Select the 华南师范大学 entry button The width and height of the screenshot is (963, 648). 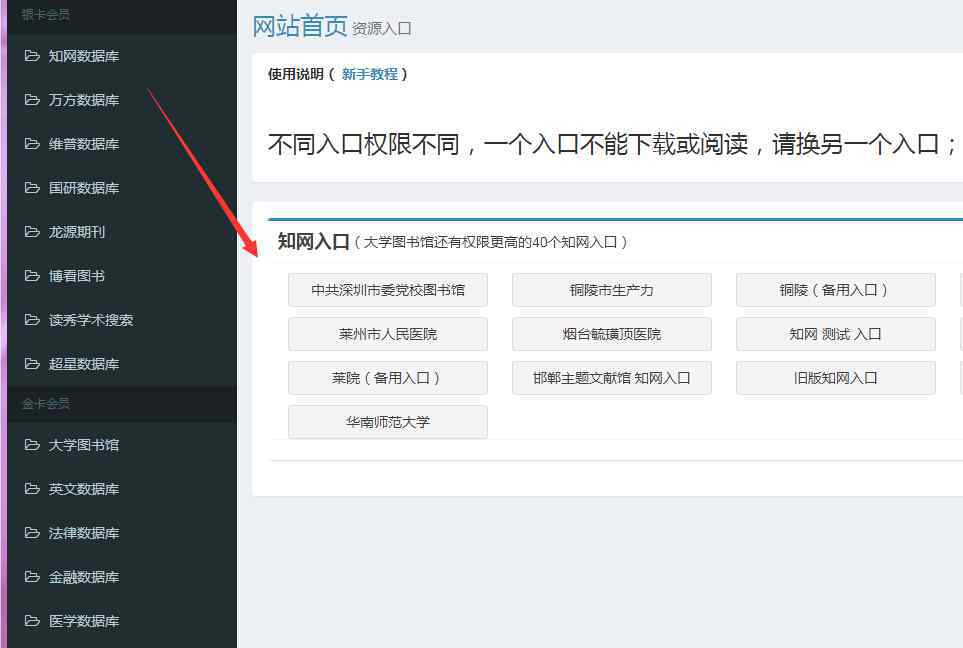click(x=388, y=422)
